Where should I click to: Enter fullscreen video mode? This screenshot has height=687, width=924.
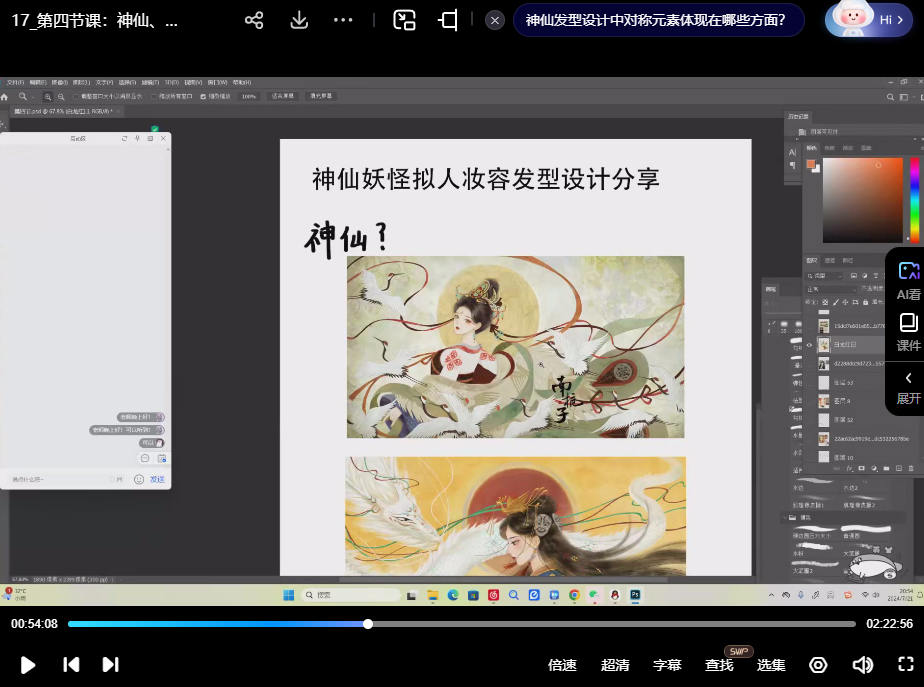click(x=906, y=665)
